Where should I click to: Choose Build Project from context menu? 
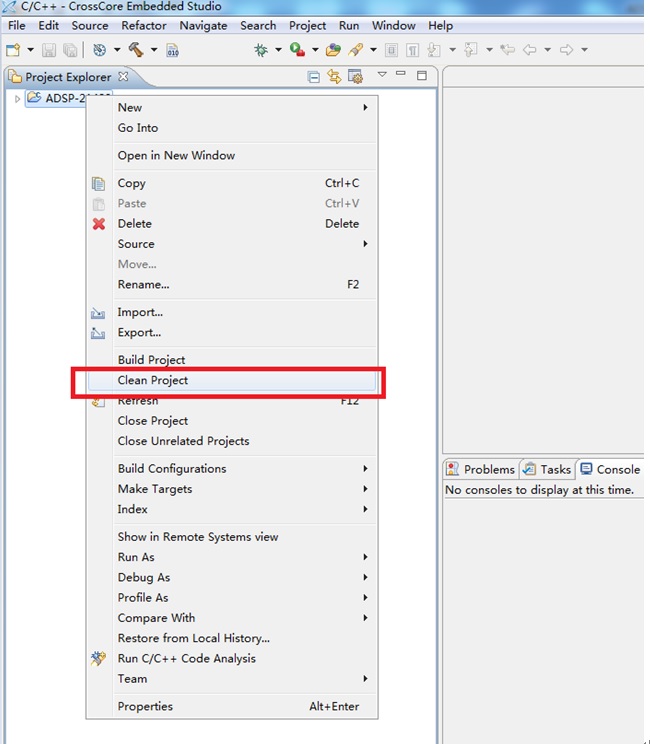(x=232, y=360)
